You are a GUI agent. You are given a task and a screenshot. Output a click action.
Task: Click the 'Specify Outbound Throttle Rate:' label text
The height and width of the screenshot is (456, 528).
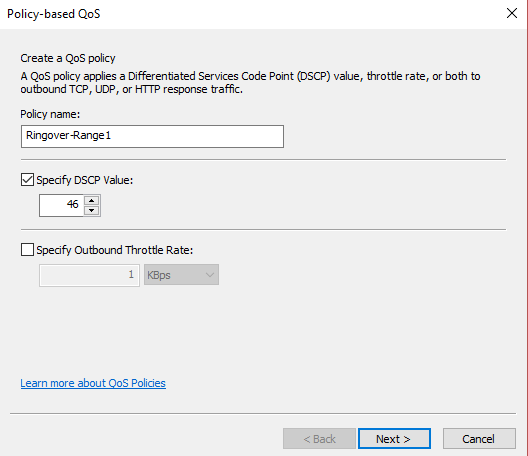(114, 250)
